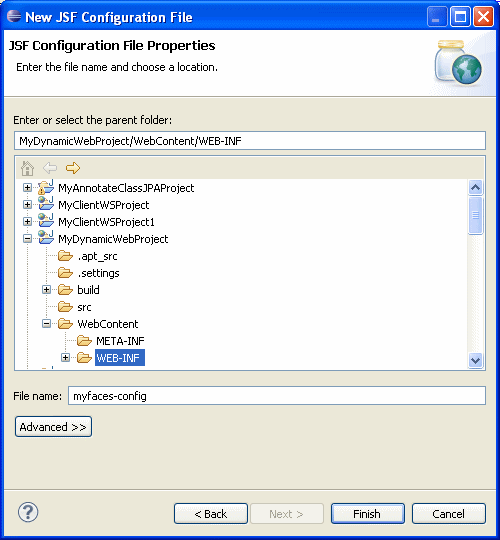500x540 pixels.
Task: Click the MyClientWSProject1 project icon
Action: tap(46, 221)
